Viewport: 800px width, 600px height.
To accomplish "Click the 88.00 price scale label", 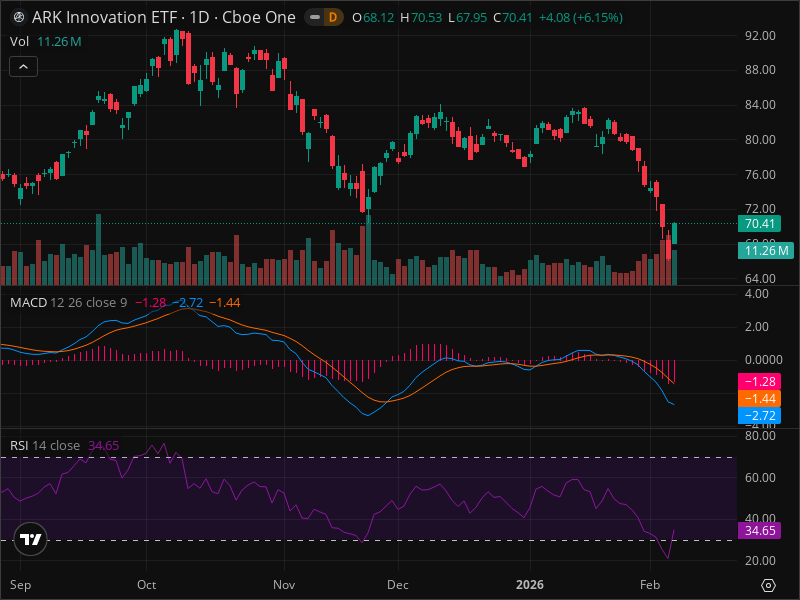I will pyautogui.click(x=760, y=69).
